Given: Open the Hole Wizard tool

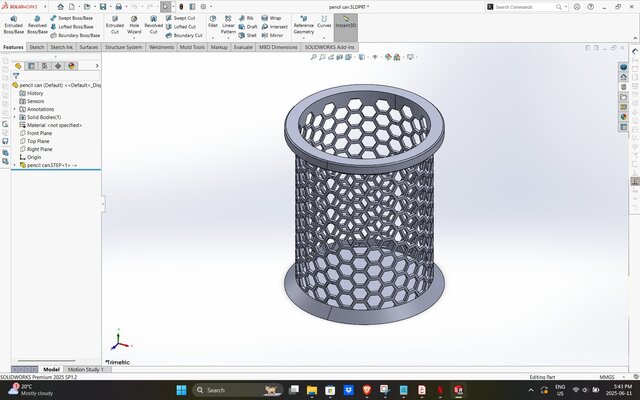Looking at the screenshot, I should (134, 23).
